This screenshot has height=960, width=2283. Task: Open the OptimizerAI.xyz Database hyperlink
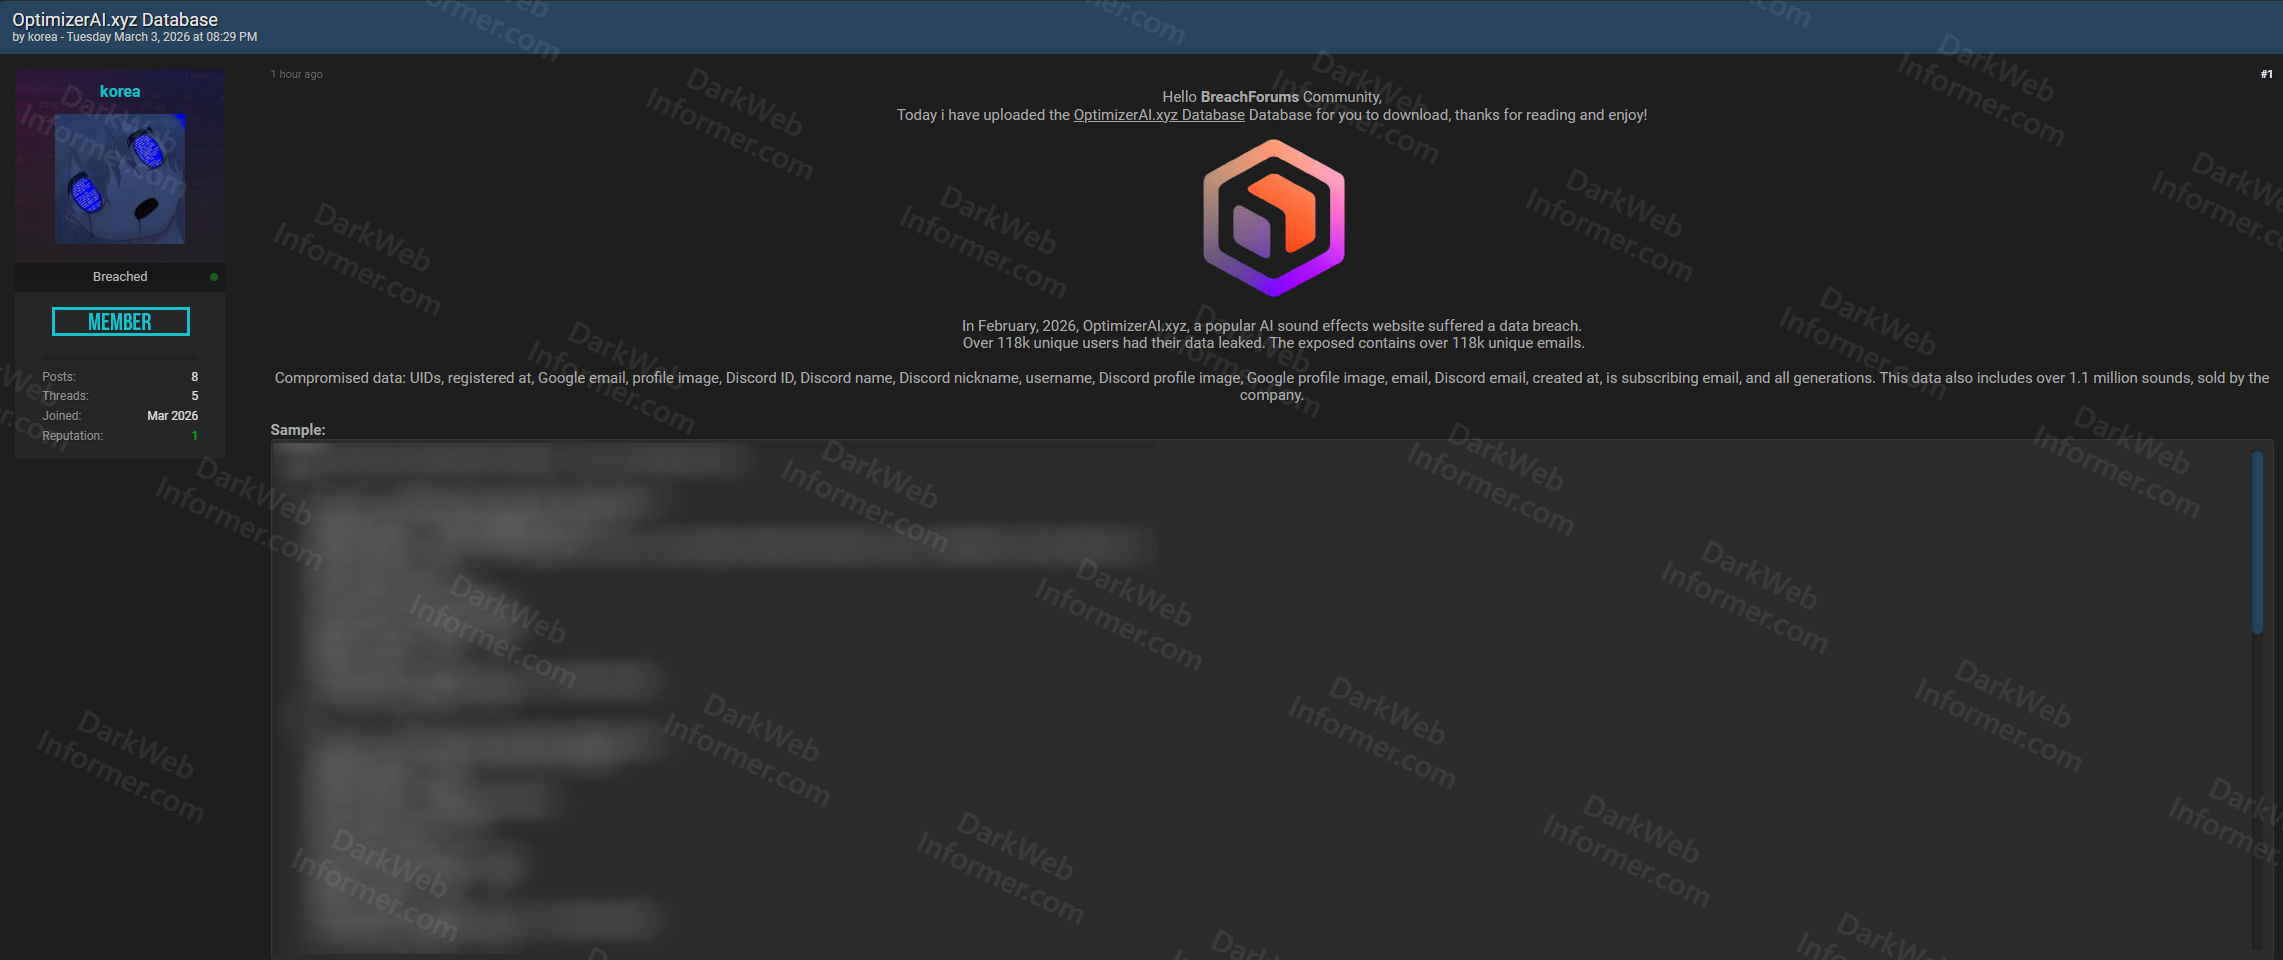pos(1158,114)
